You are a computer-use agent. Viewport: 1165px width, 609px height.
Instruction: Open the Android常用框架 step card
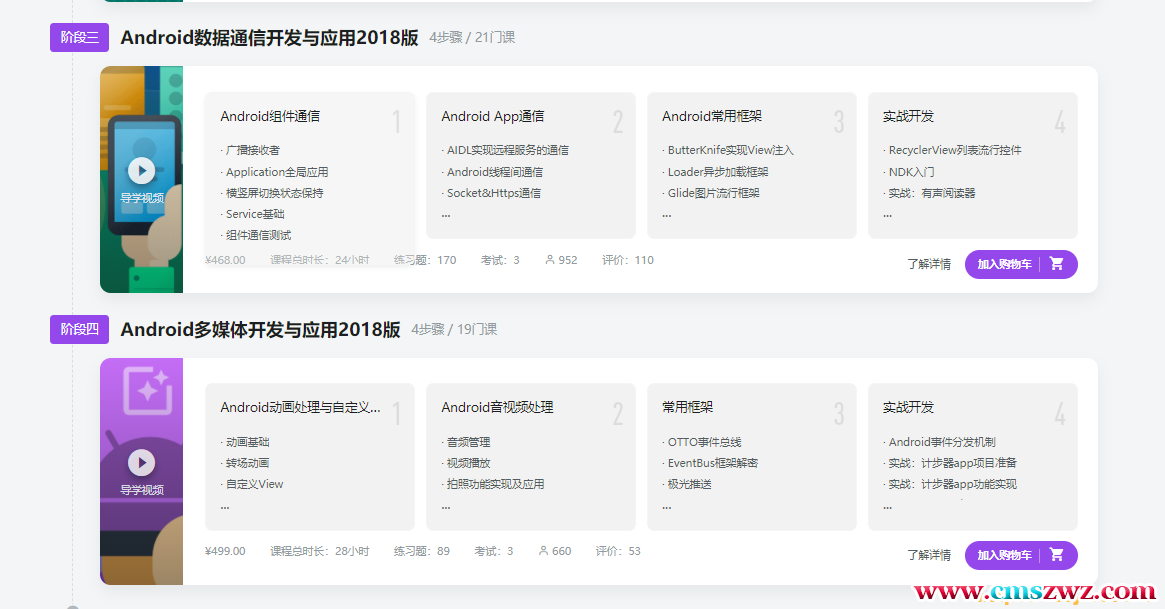click(x=751, y=166)
